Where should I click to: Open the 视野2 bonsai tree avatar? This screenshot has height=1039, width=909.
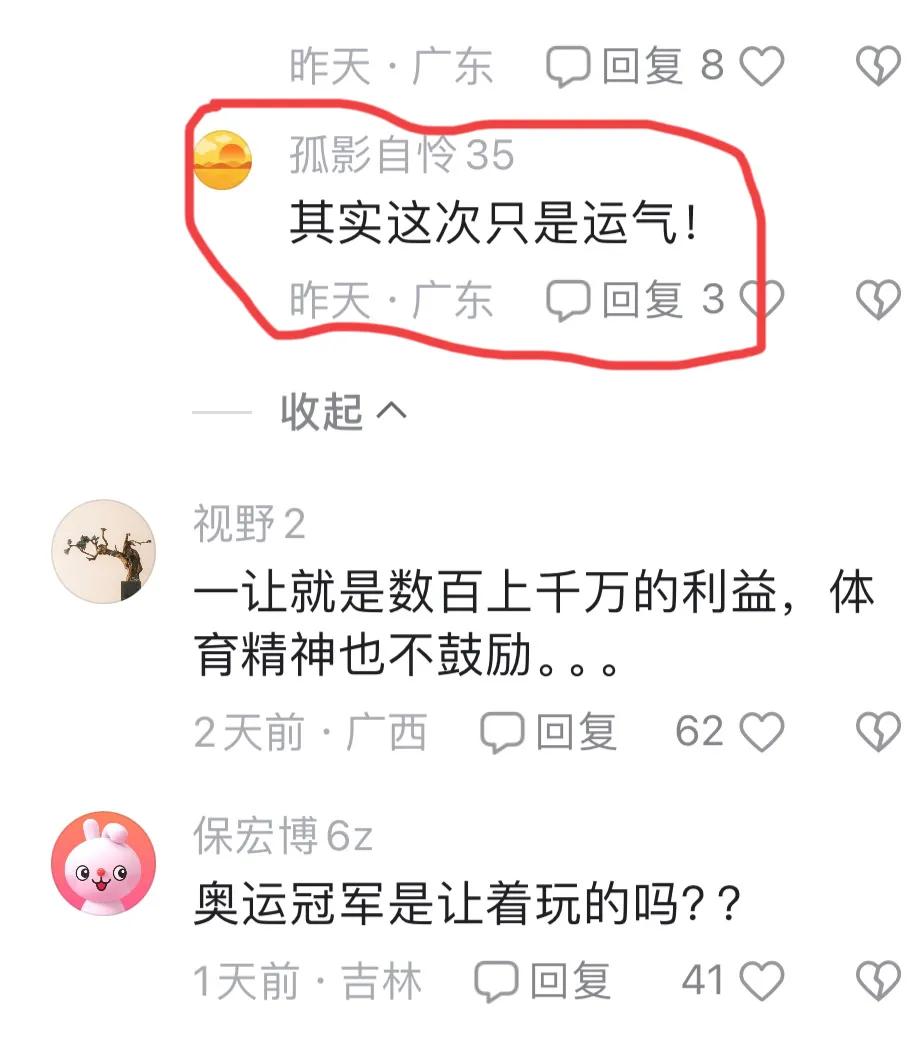(x=104, y=551)
